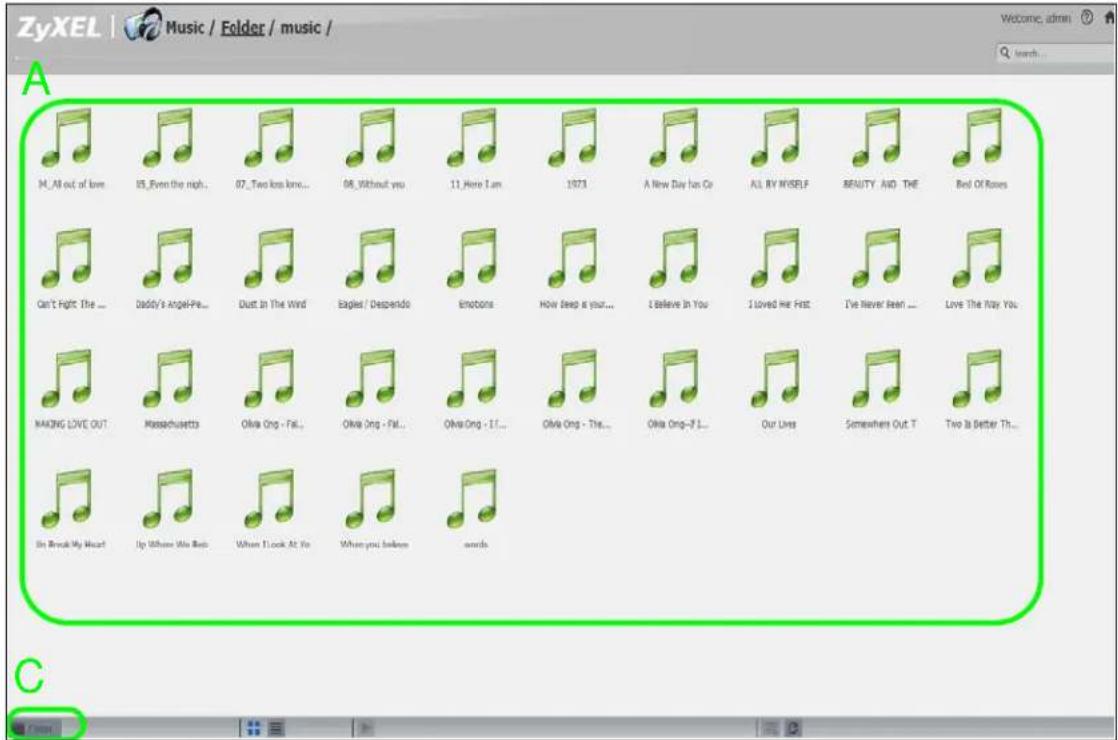This screenshot has width=1118, height=740.
Task: Click the play button in bottom bar
Action: click(x=366, y=728)
